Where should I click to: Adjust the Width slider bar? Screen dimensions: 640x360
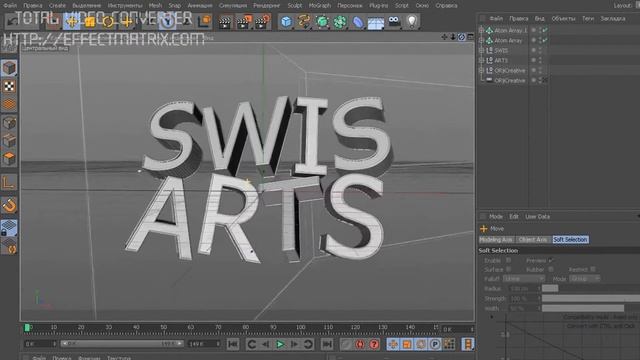pos(583,308)
